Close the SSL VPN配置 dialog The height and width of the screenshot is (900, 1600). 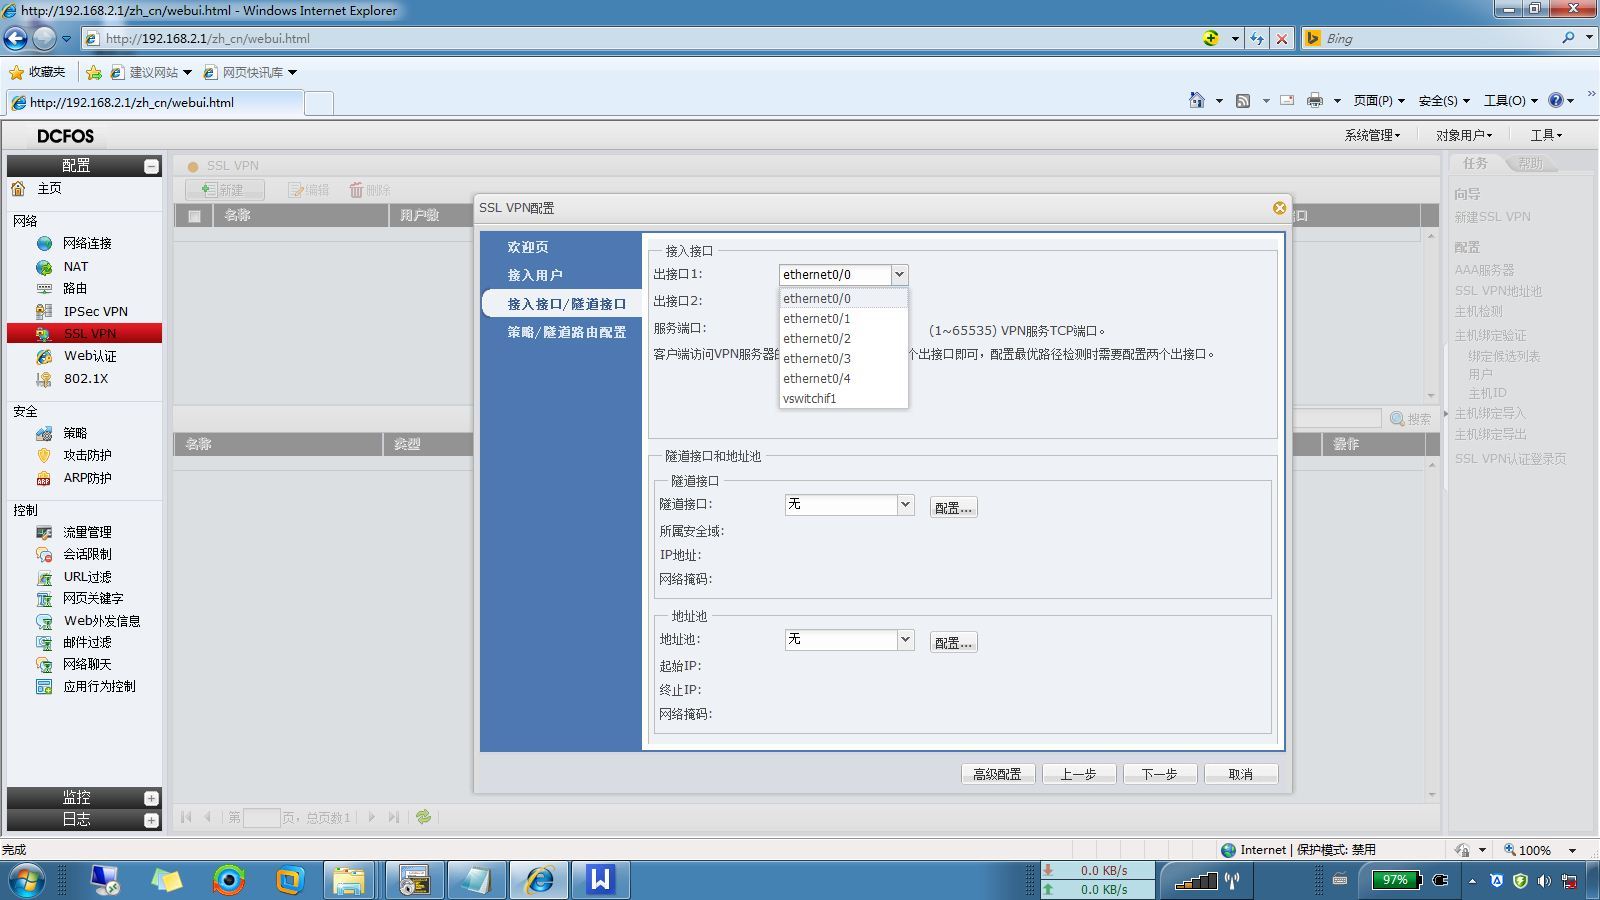pos(1279,208)
